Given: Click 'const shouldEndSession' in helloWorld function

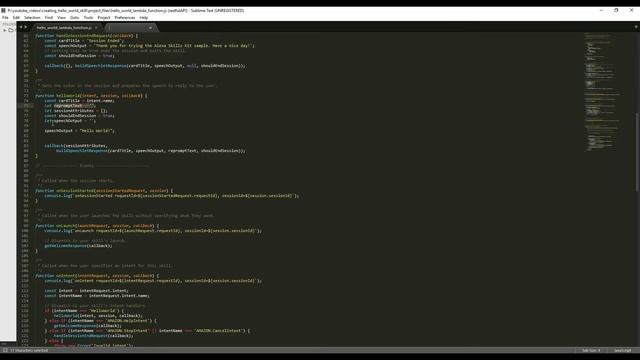Looking at the screenshot, I should (80, 116).
